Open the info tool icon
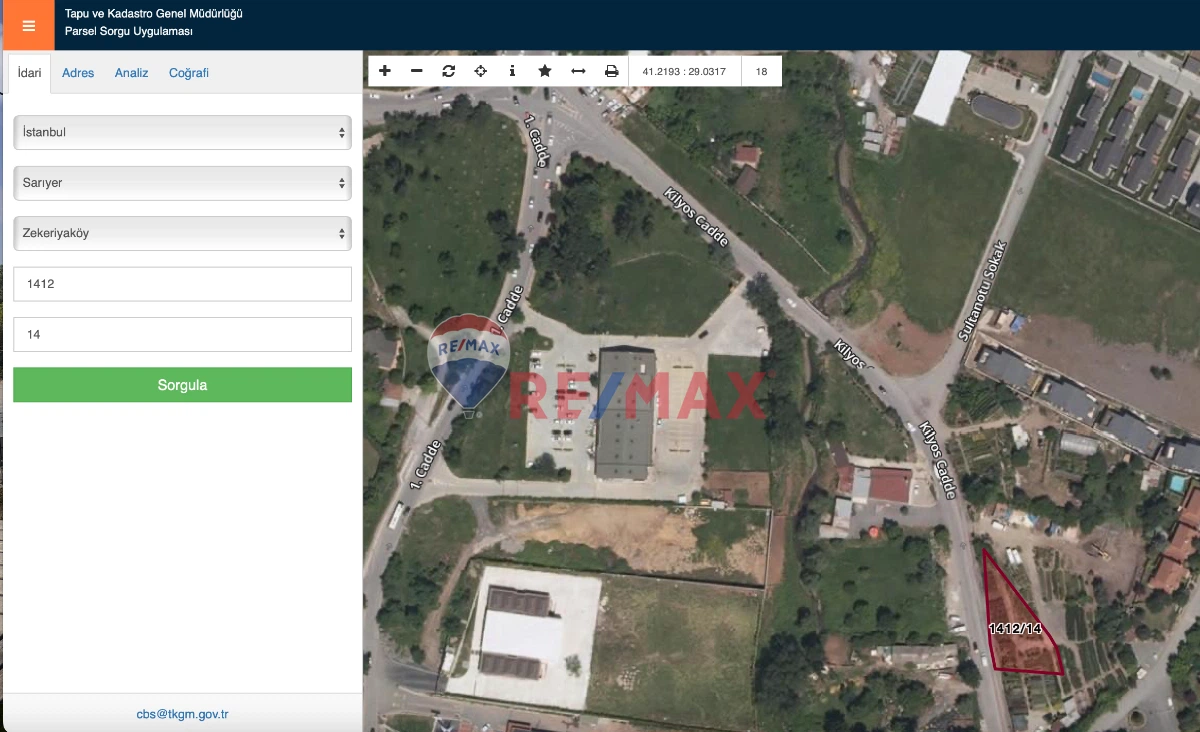The width and height of the screenshot is (1200, 732). (513, 71)
